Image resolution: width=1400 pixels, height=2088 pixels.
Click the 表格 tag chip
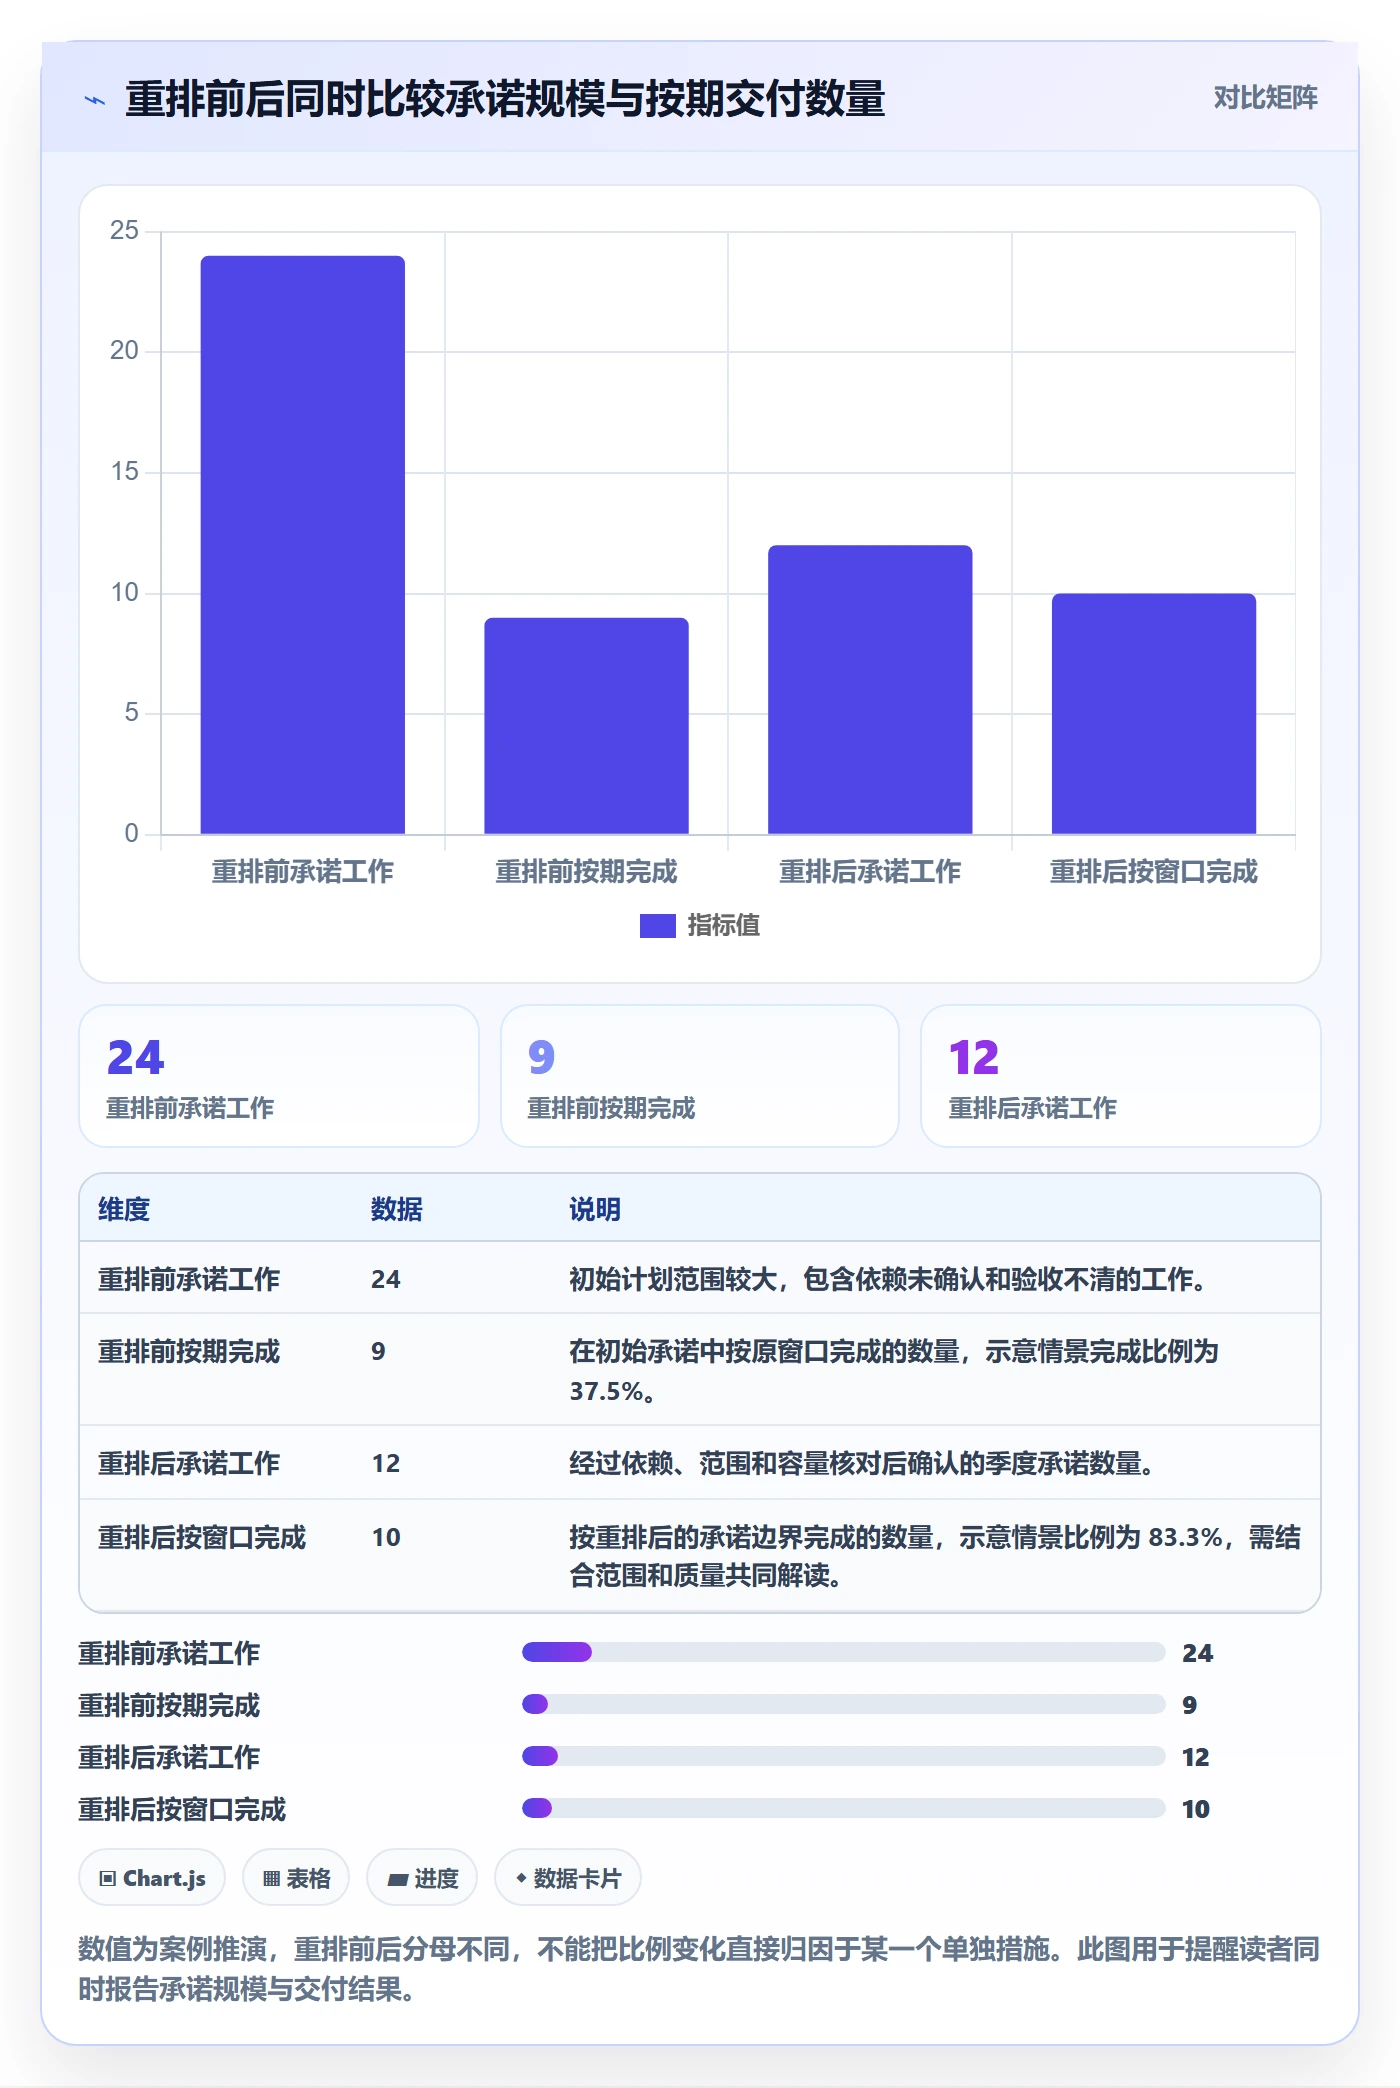click(x=296, y=1878)
